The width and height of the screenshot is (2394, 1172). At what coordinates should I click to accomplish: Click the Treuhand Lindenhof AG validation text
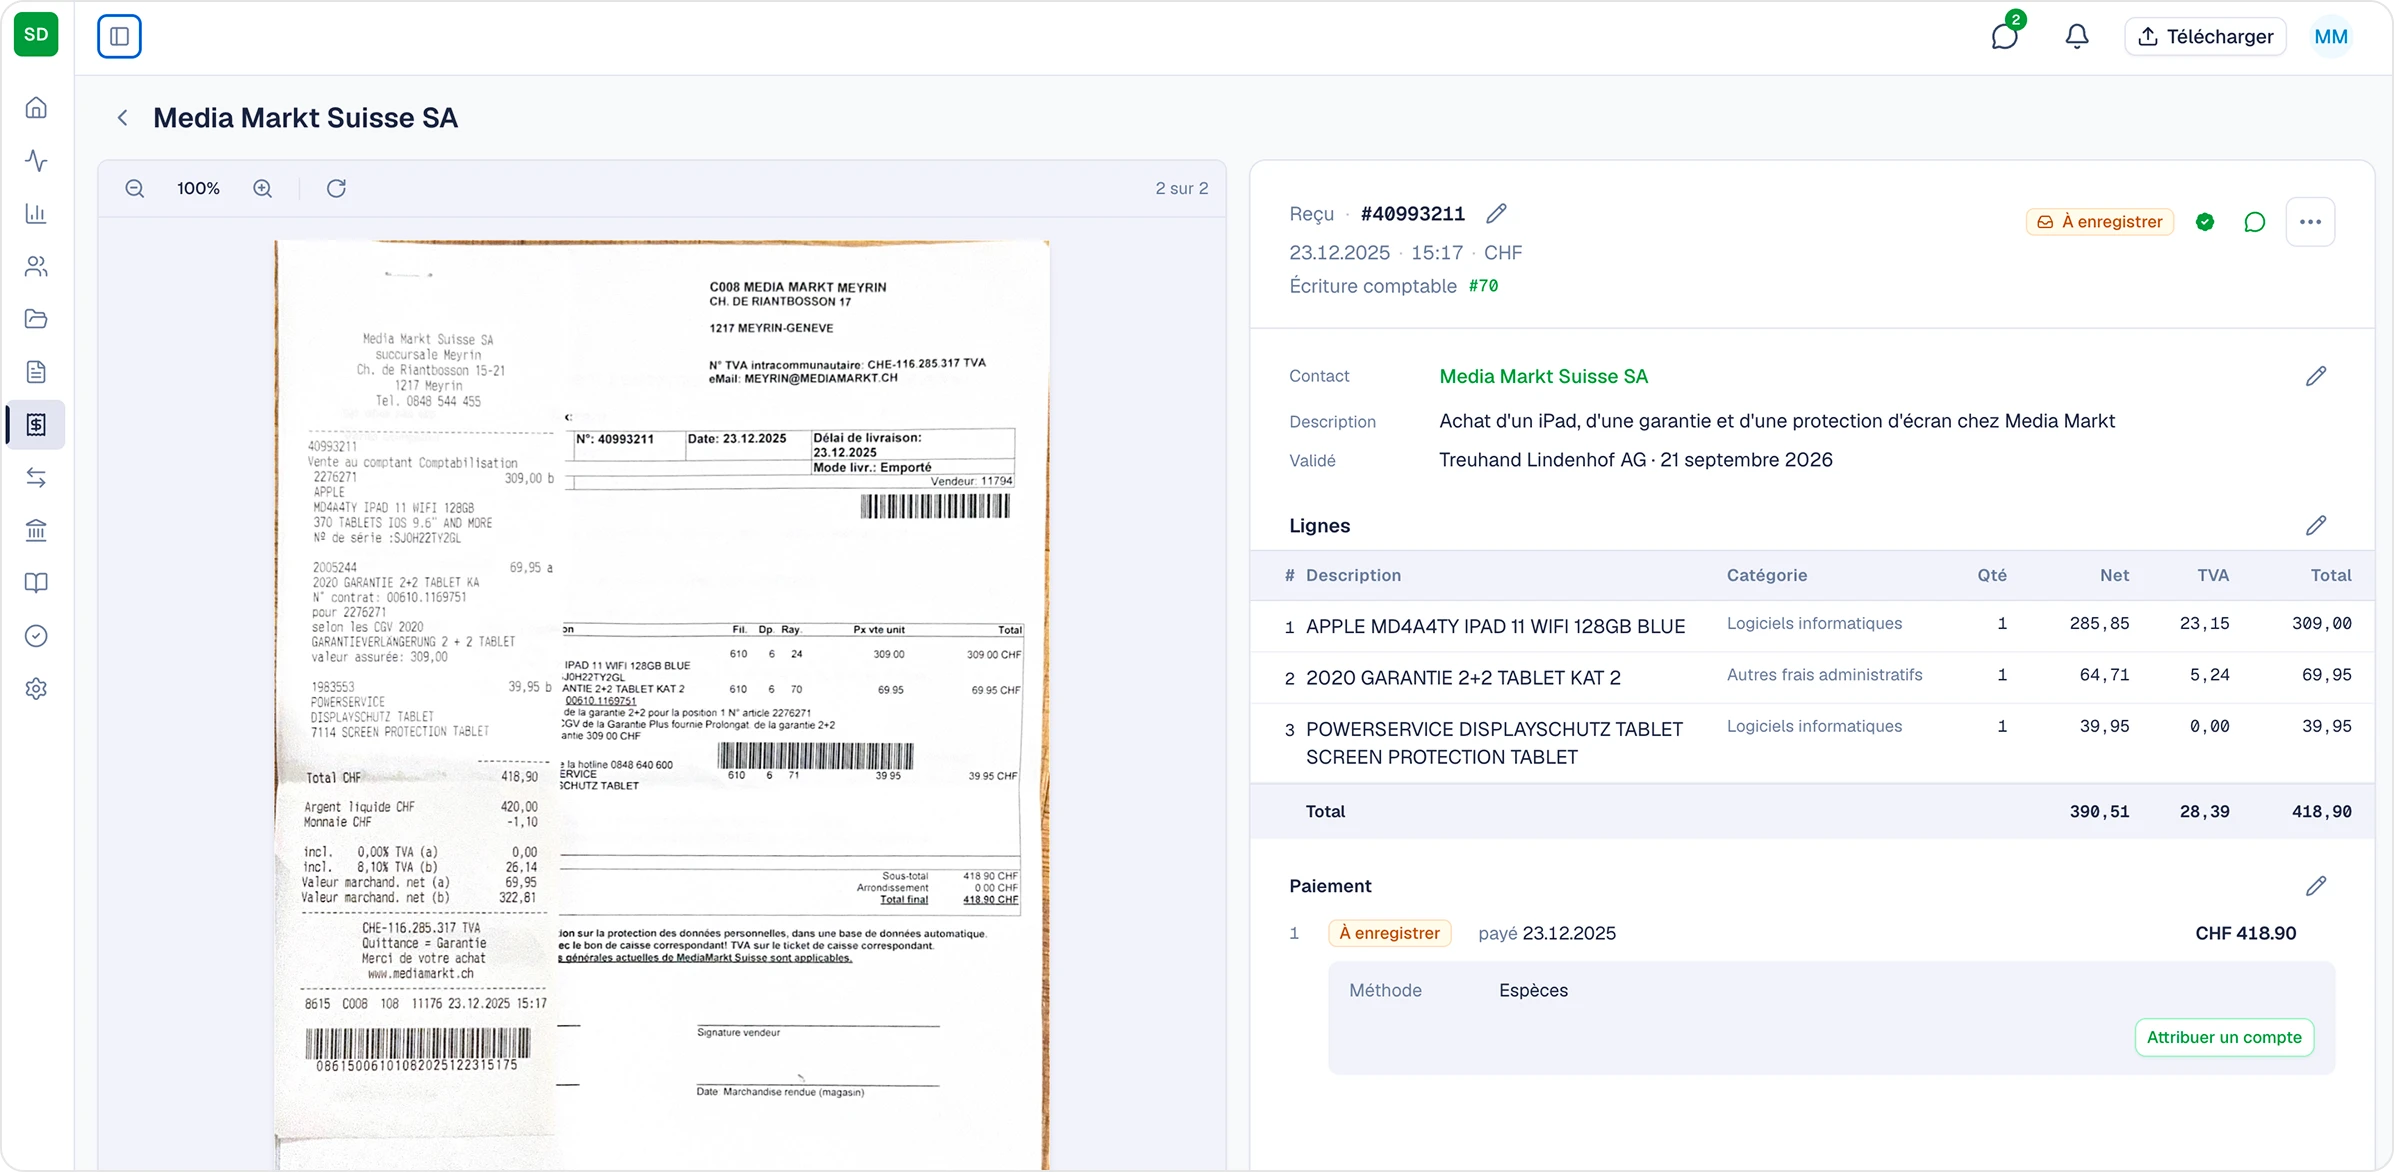1635,460
